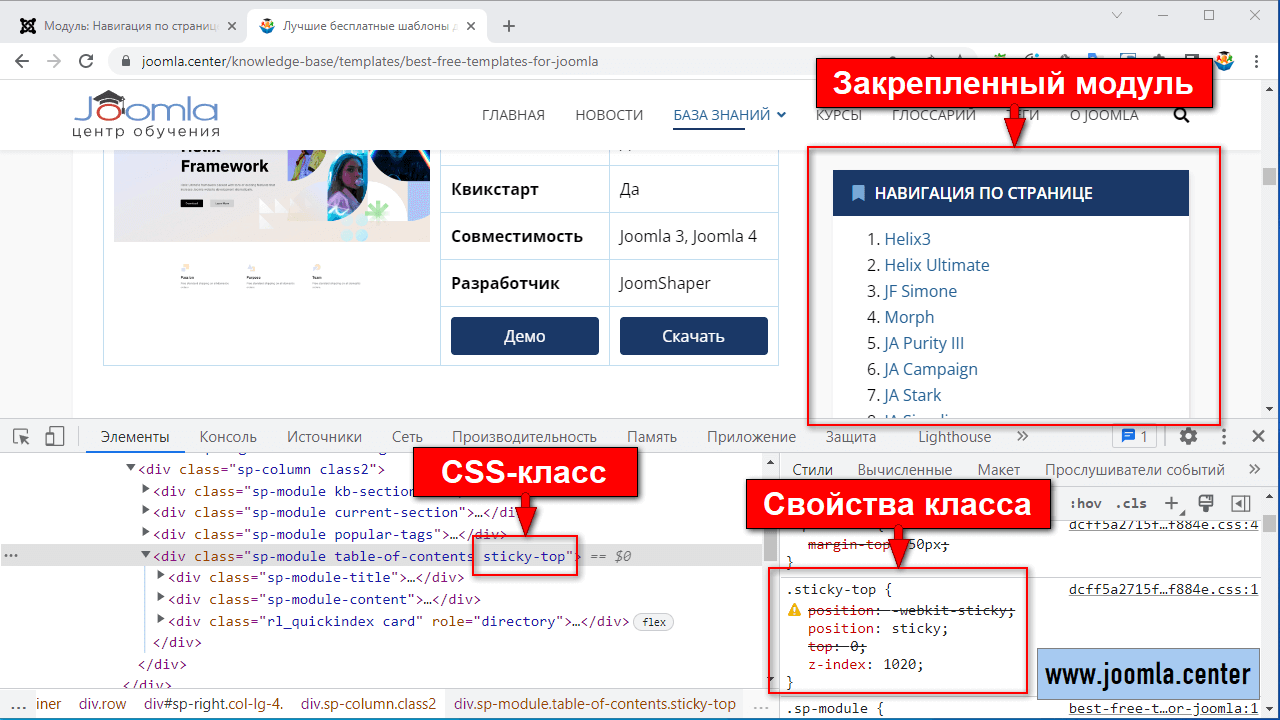Open the Helix Ultimate navigation link
The height and width of the screenshot is (720, 1280).
pyautogui.click(x=936, y=265)
